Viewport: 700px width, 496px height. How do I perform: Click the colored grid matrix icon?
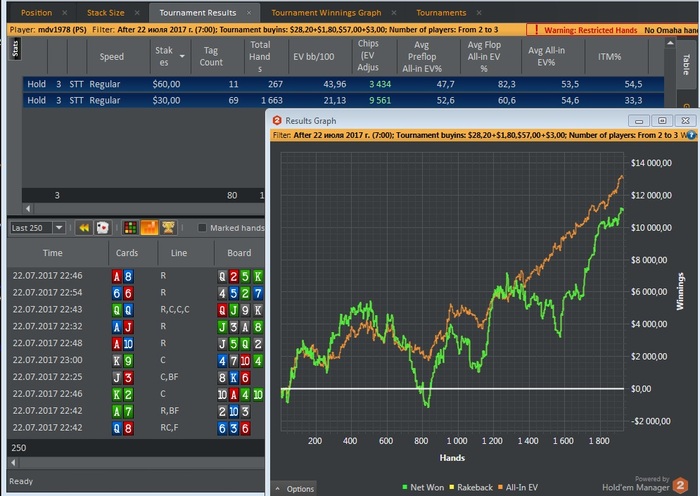(130, 228)
